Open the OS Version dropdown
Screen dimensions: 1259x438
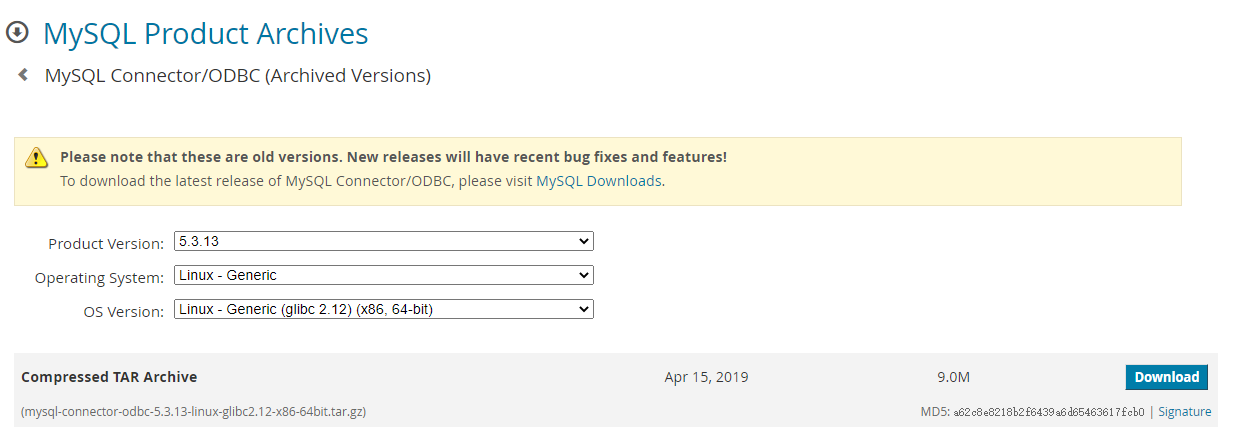383,309
